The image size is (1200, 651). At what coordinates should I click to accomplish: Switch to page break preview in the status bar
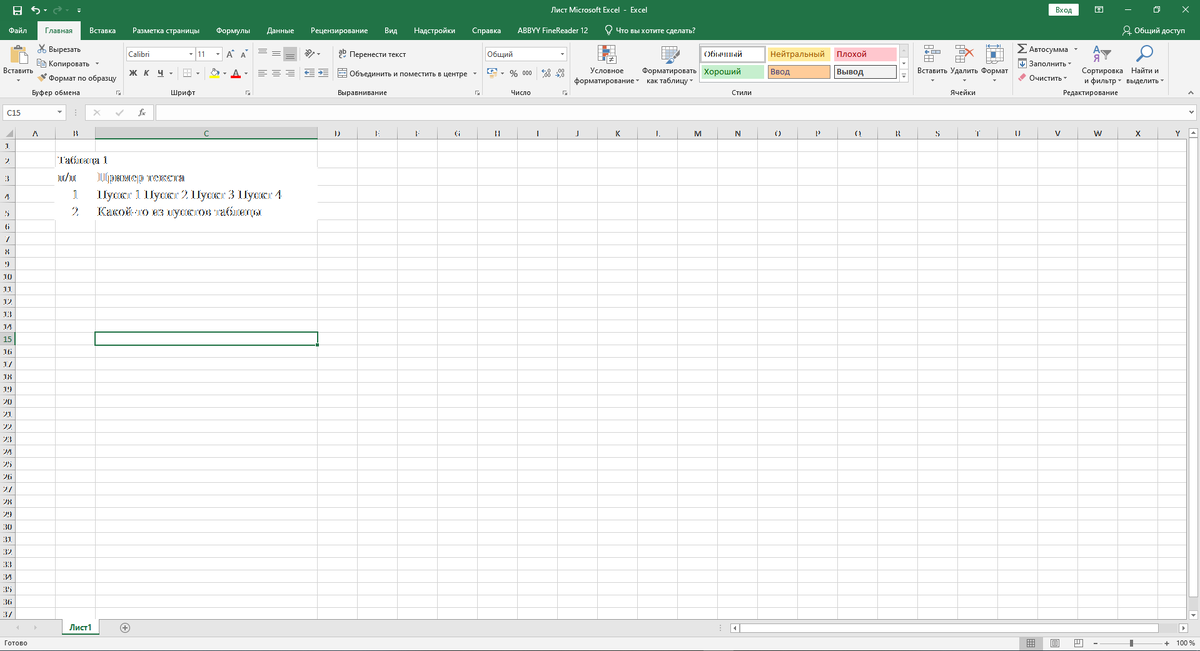coord(1079,643)
